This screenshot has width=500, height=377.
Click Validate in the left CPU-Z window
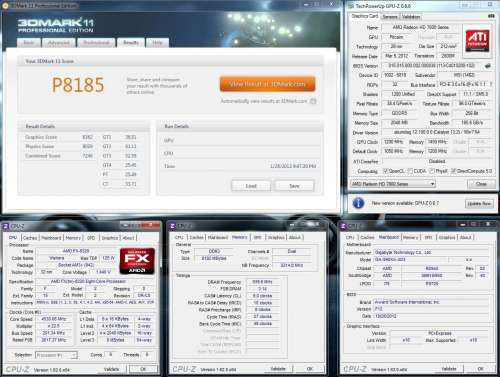click(x=111, y=369)
